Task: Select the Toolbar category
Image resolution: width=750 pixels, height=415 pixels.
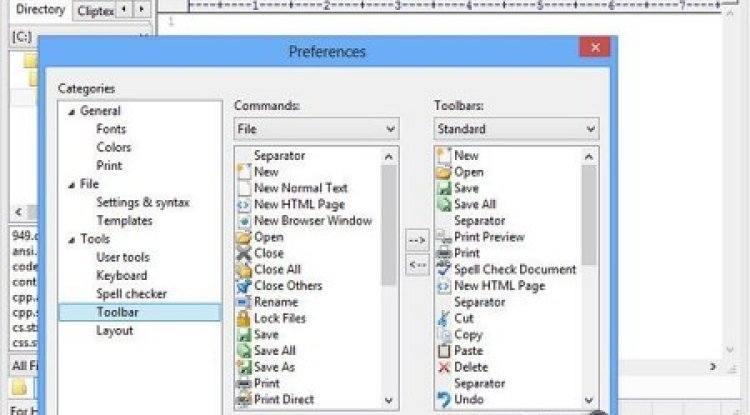Action: pos(139,312)
